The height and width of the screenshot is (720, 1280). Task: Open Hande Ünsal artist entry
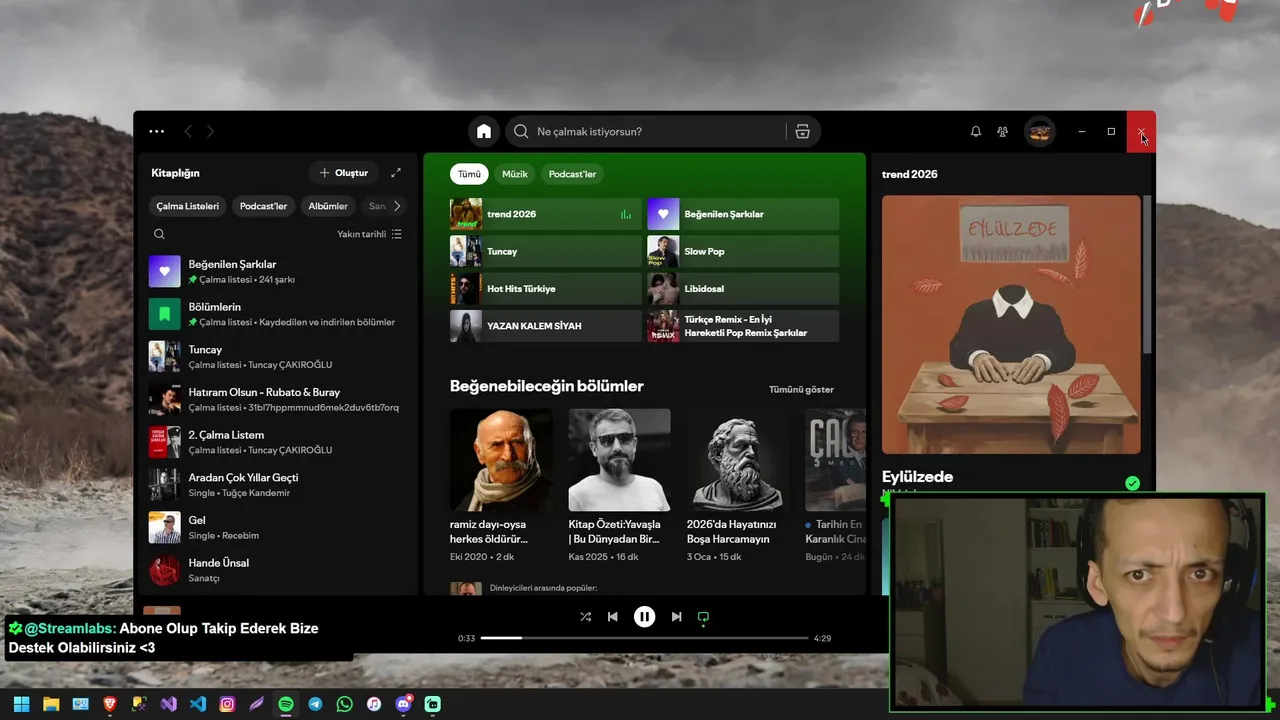pos(277,570)
